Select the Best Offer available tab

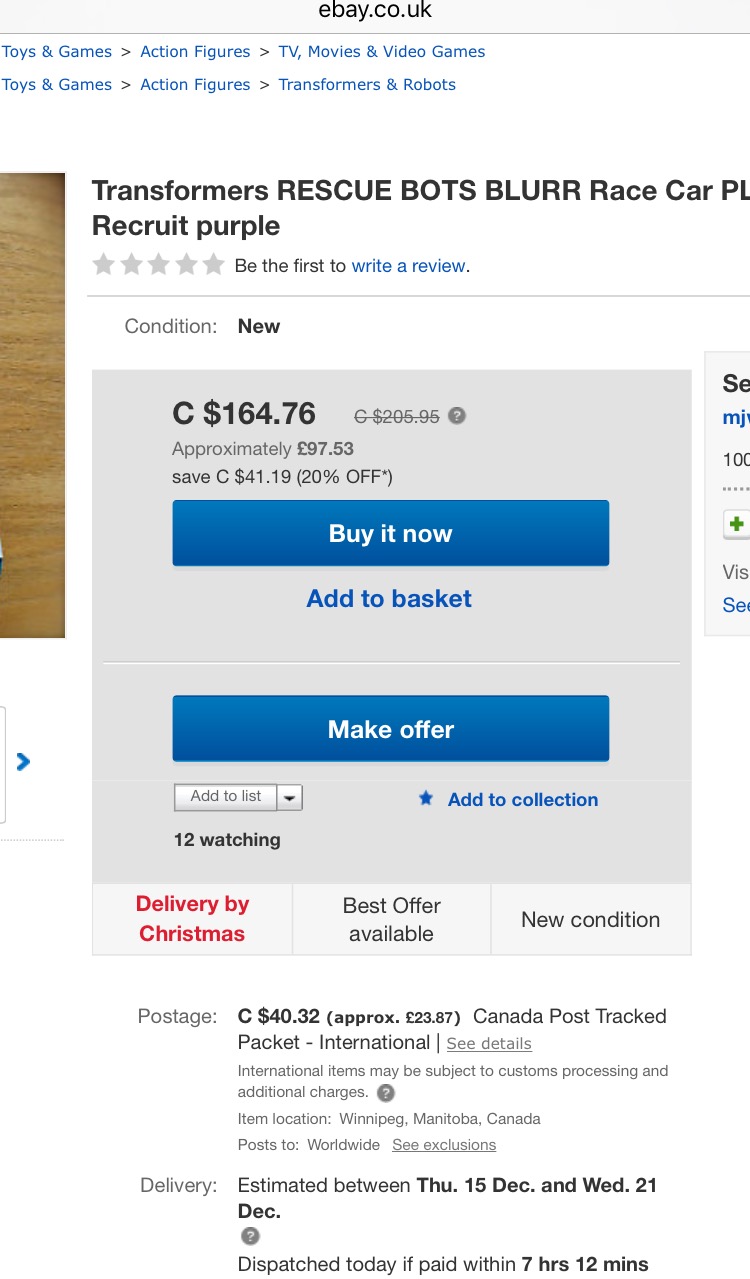[391, 919]
